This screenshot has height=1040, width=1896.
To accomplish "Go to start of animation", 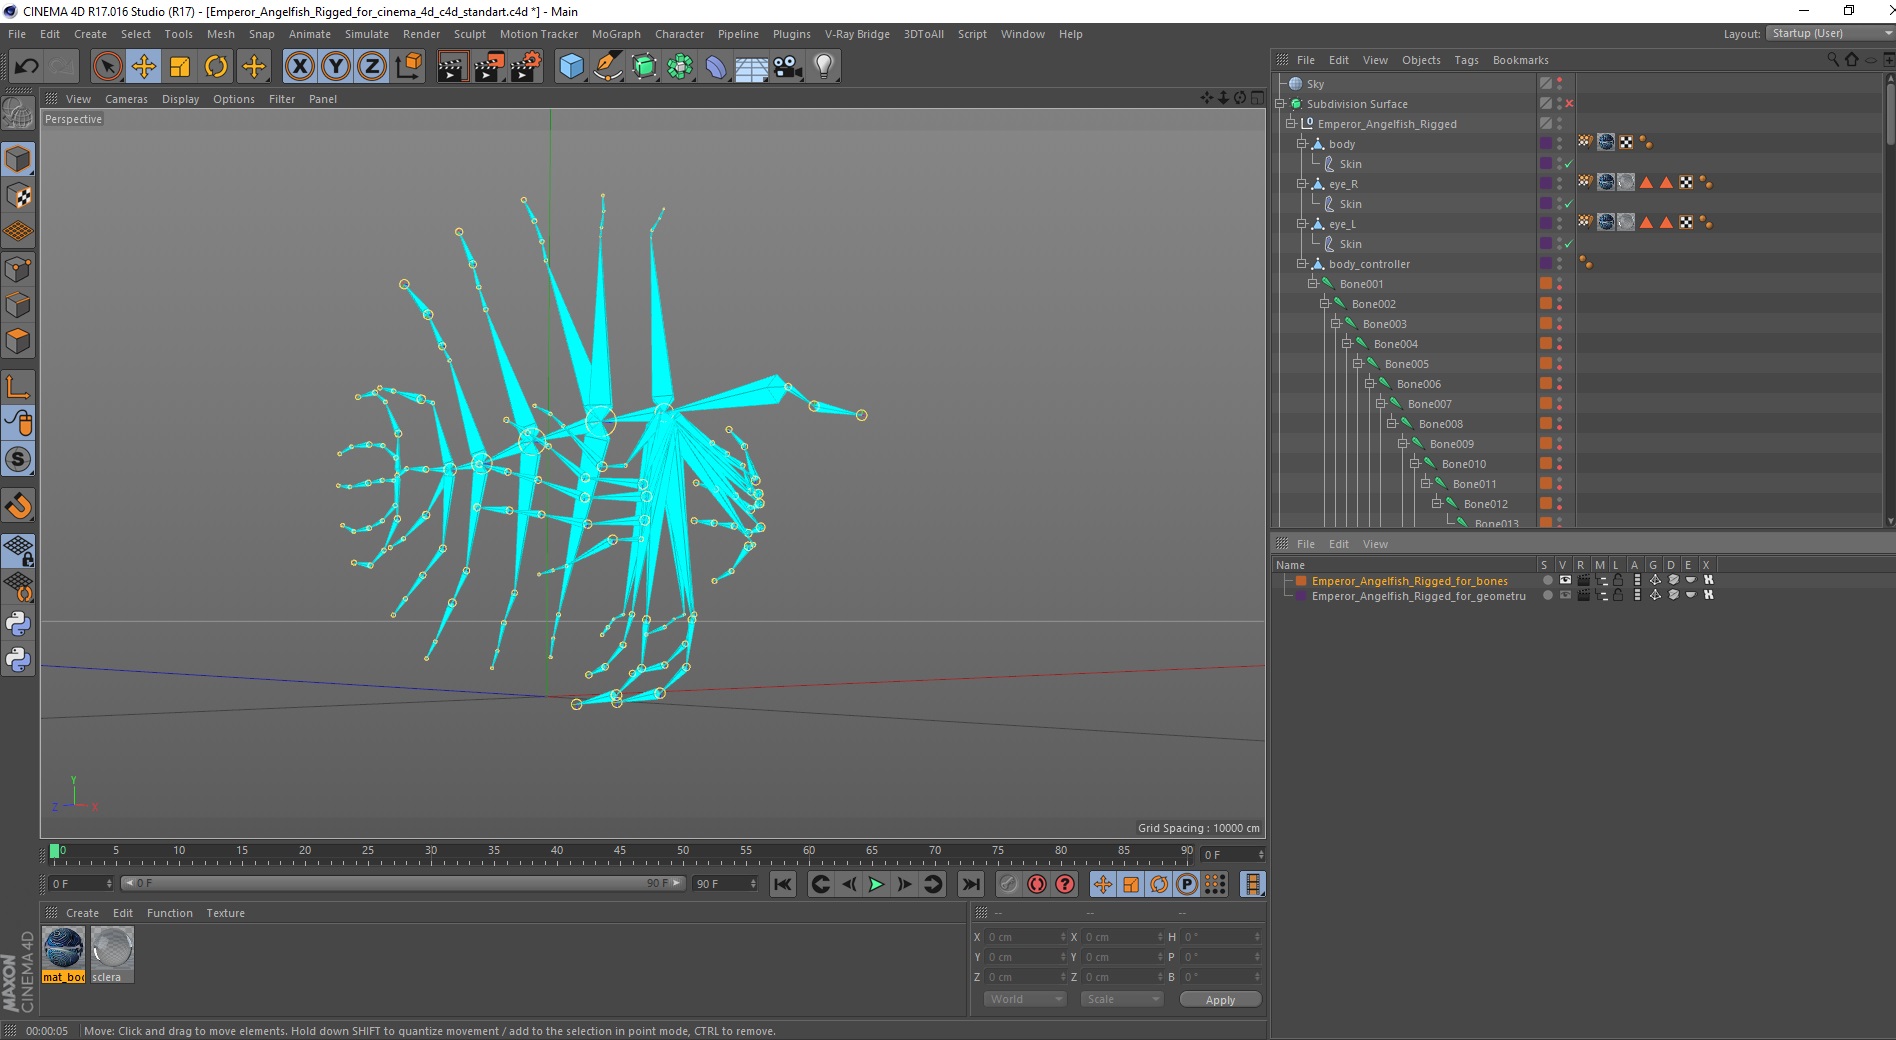I will [x=783, y=884].
